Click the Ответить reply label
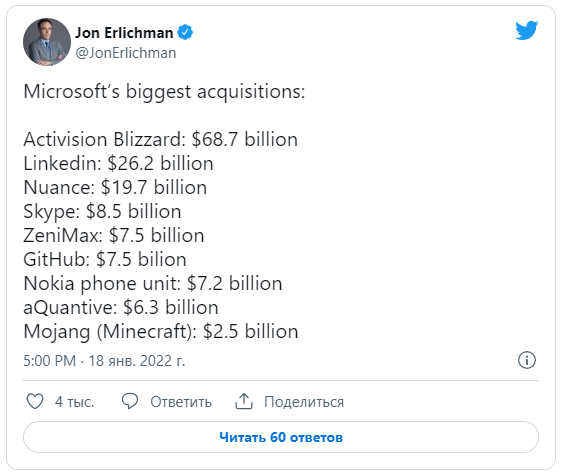The image size is (562, 475). coord(181,402)
